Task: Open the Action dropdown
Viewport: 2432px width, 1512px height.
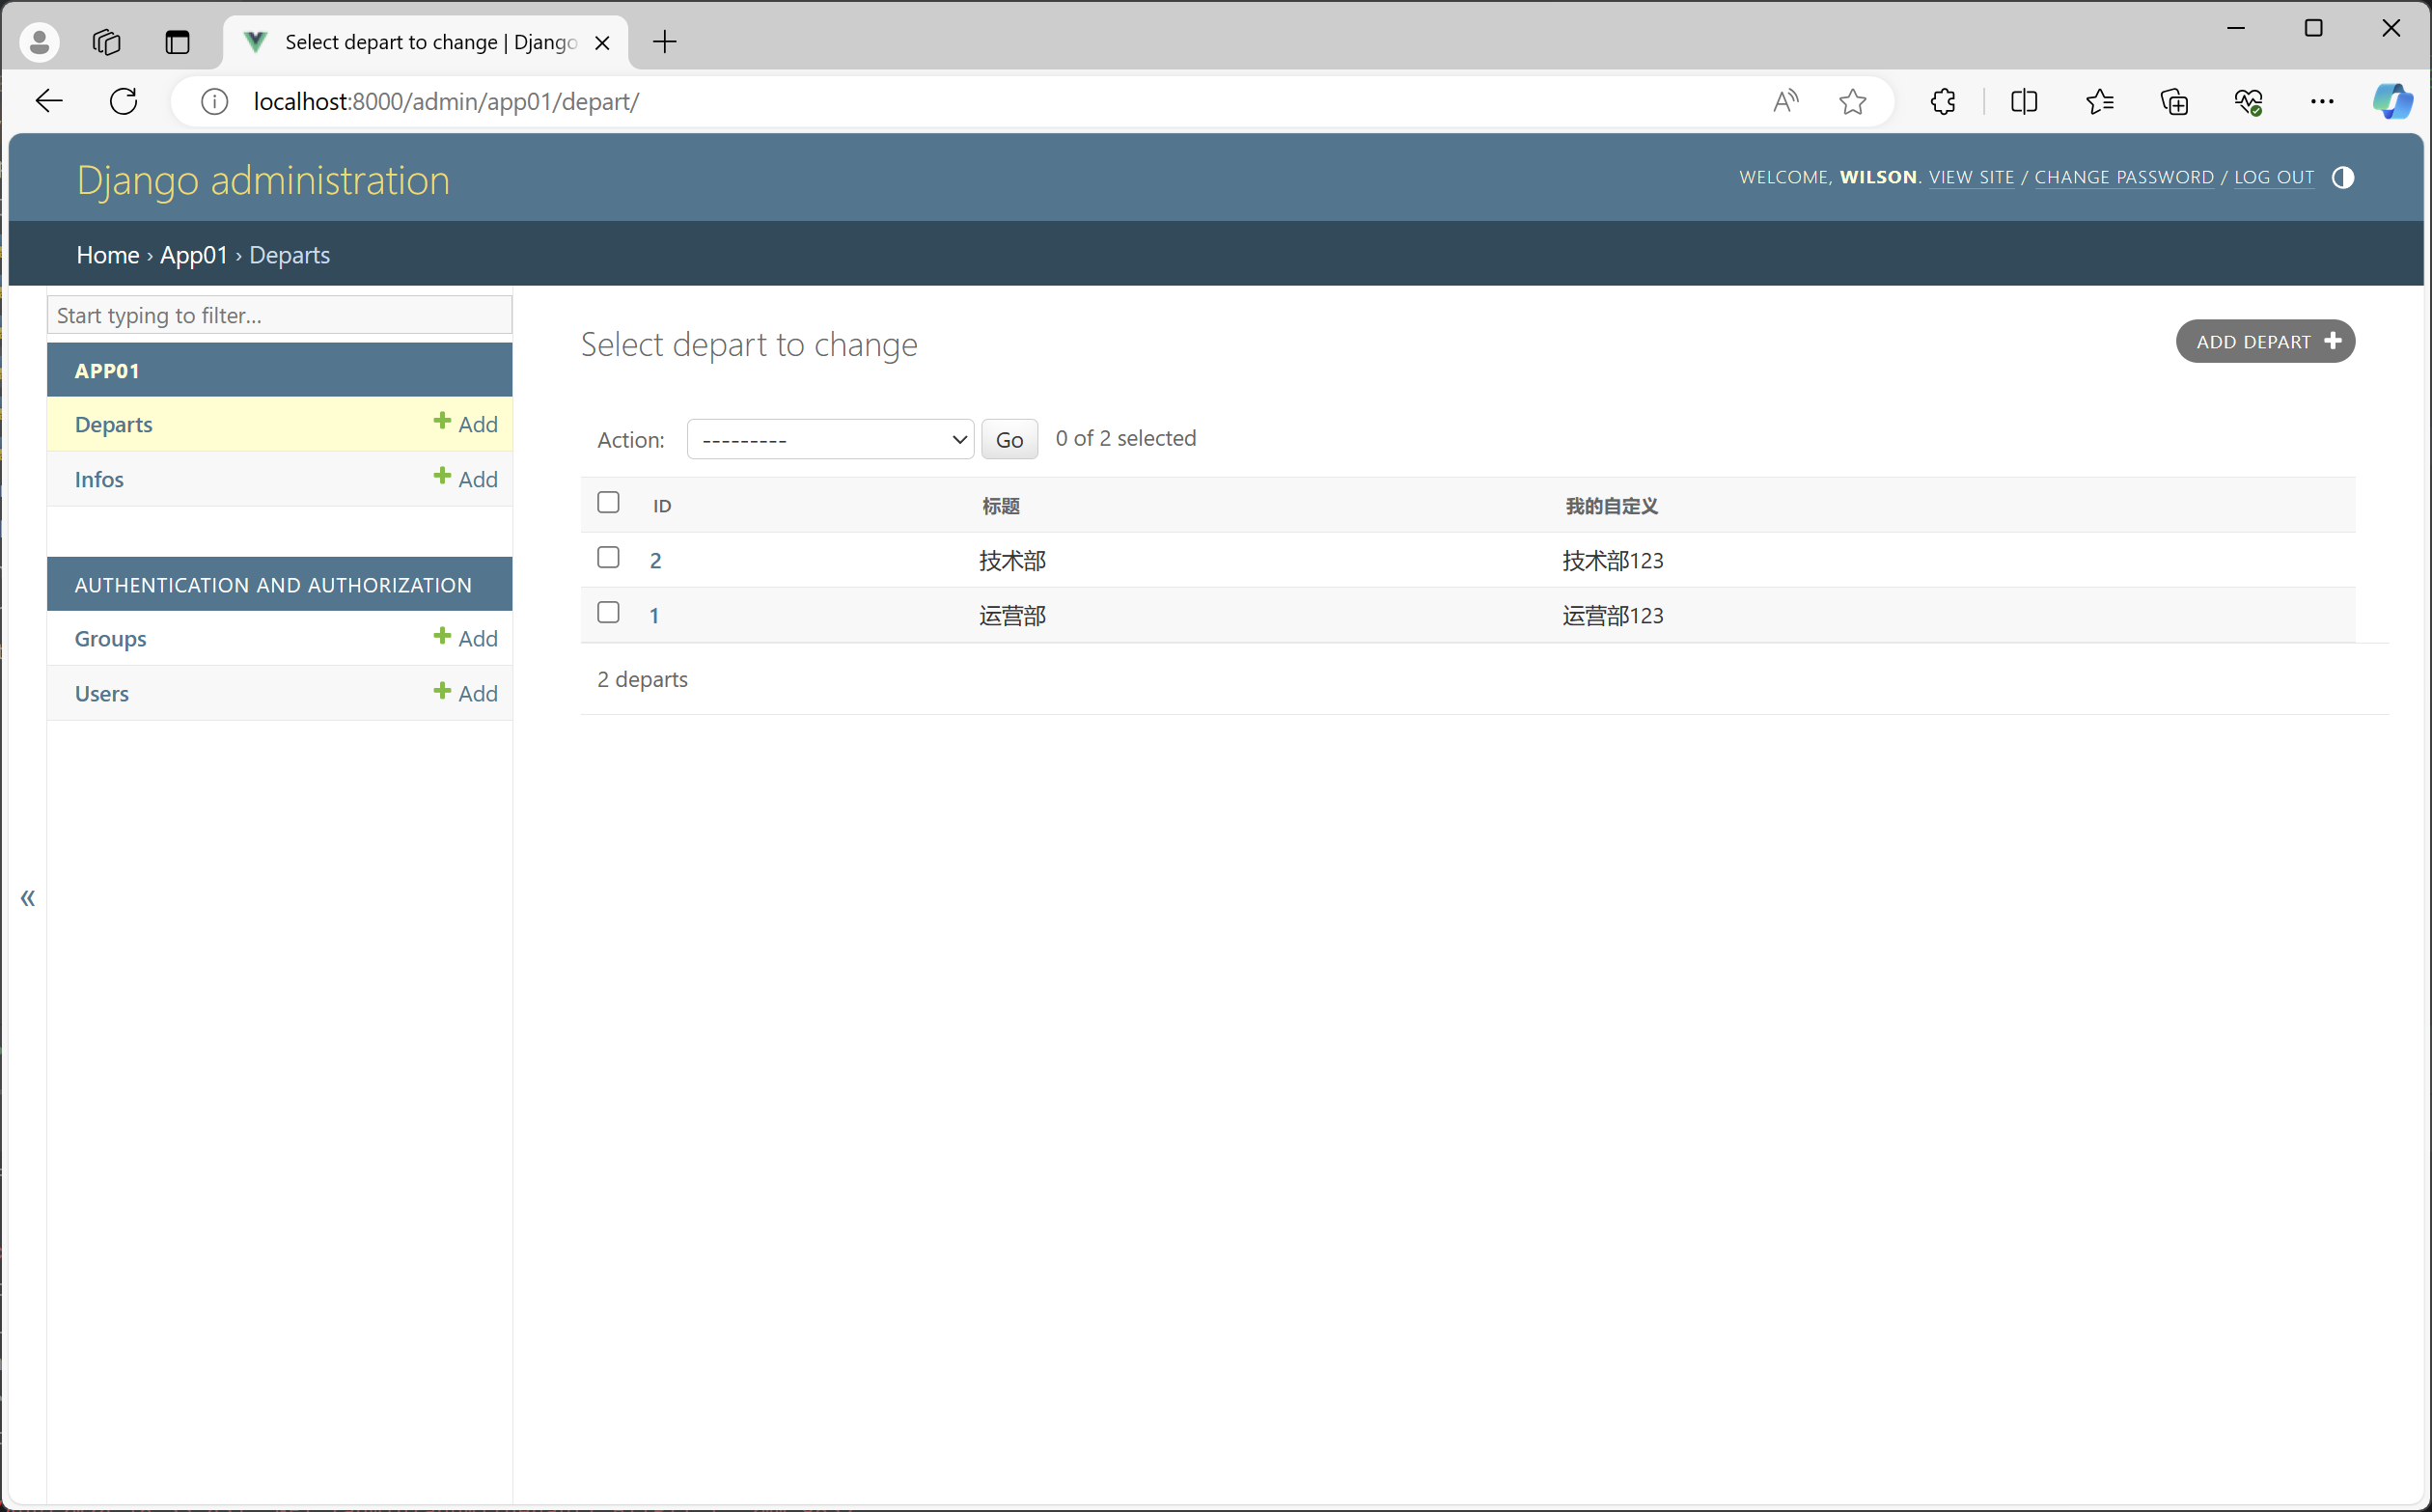Action: point(830,439)
